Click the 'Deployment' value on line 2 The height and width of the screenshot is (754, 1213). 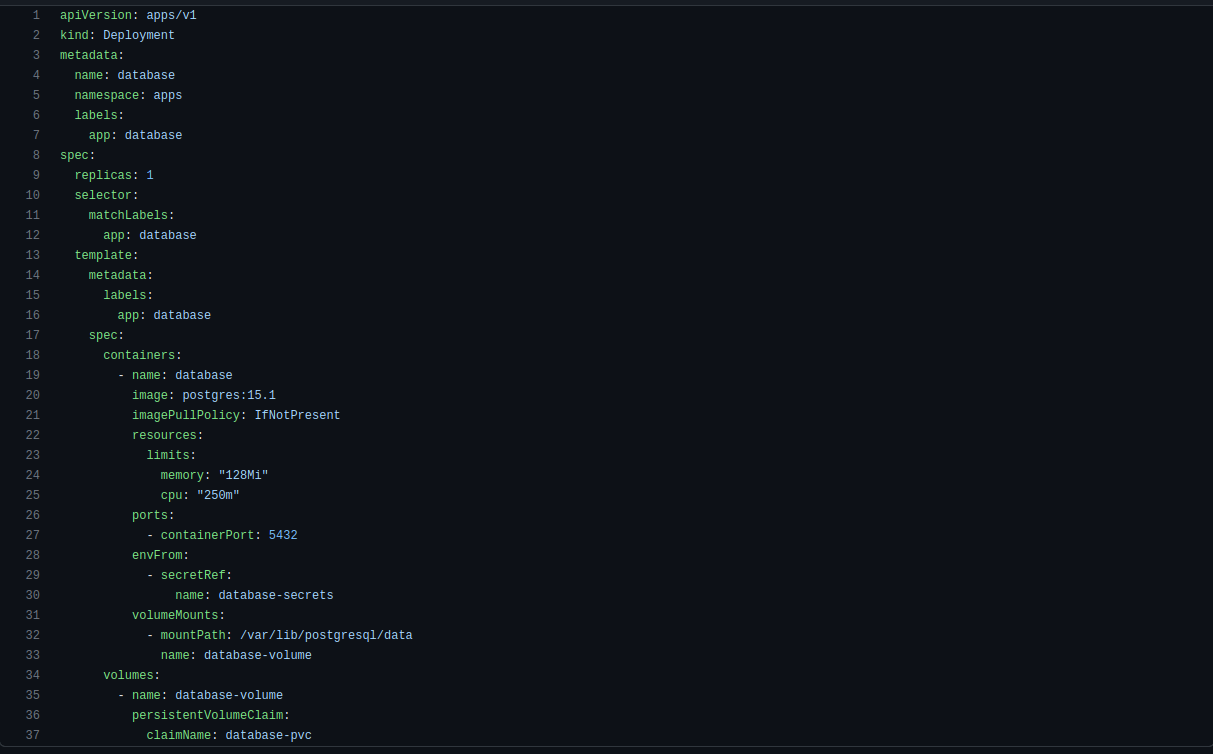click(x=139, y=35)
